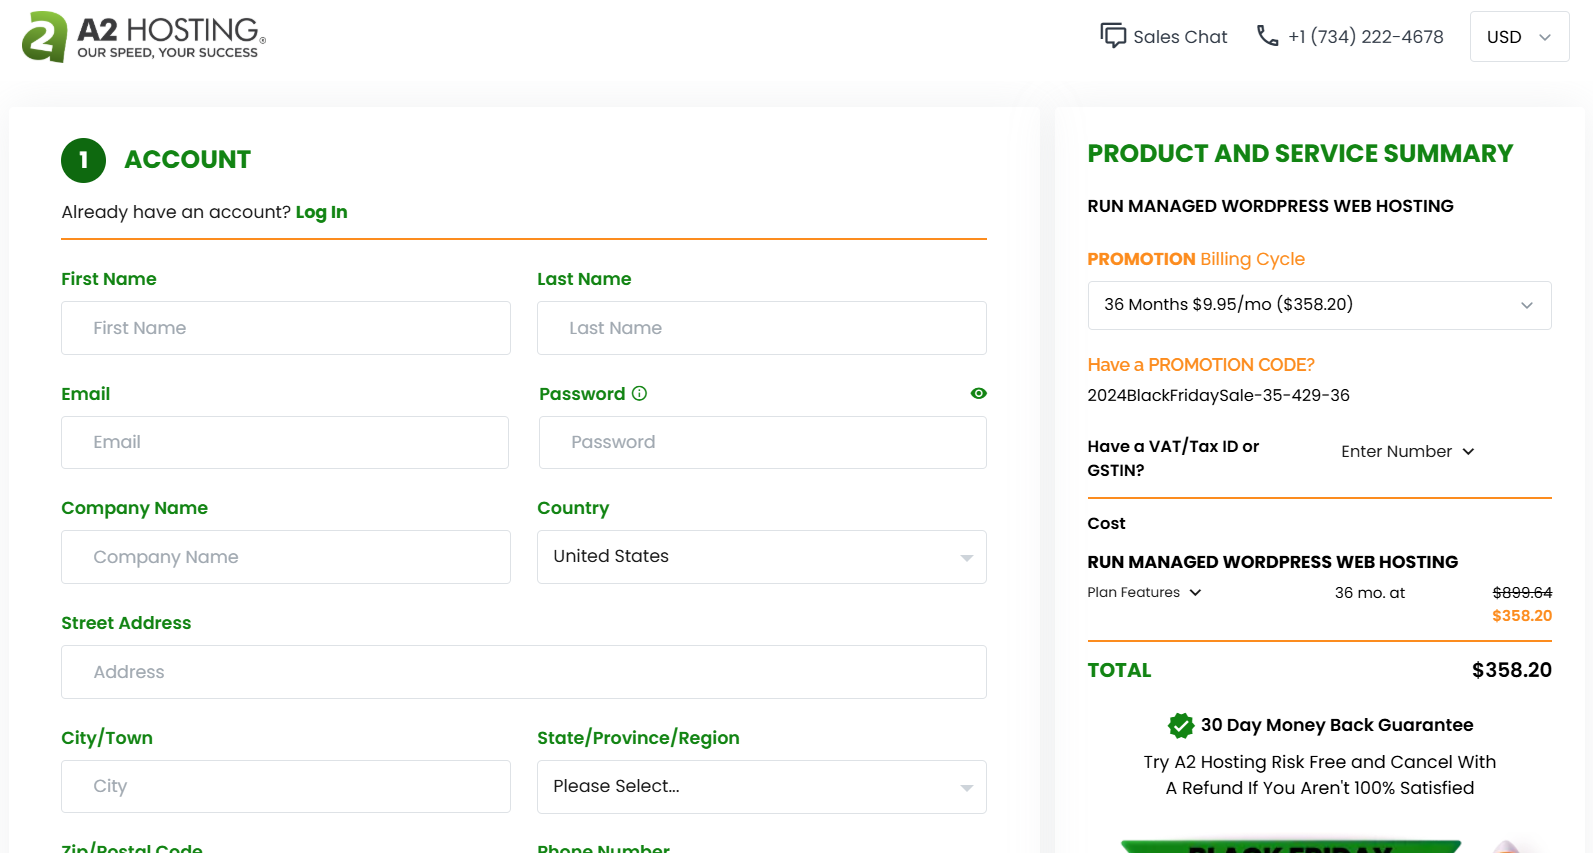
Task: Open the USD currency dropdown
Action: [x=1519, y=37]
